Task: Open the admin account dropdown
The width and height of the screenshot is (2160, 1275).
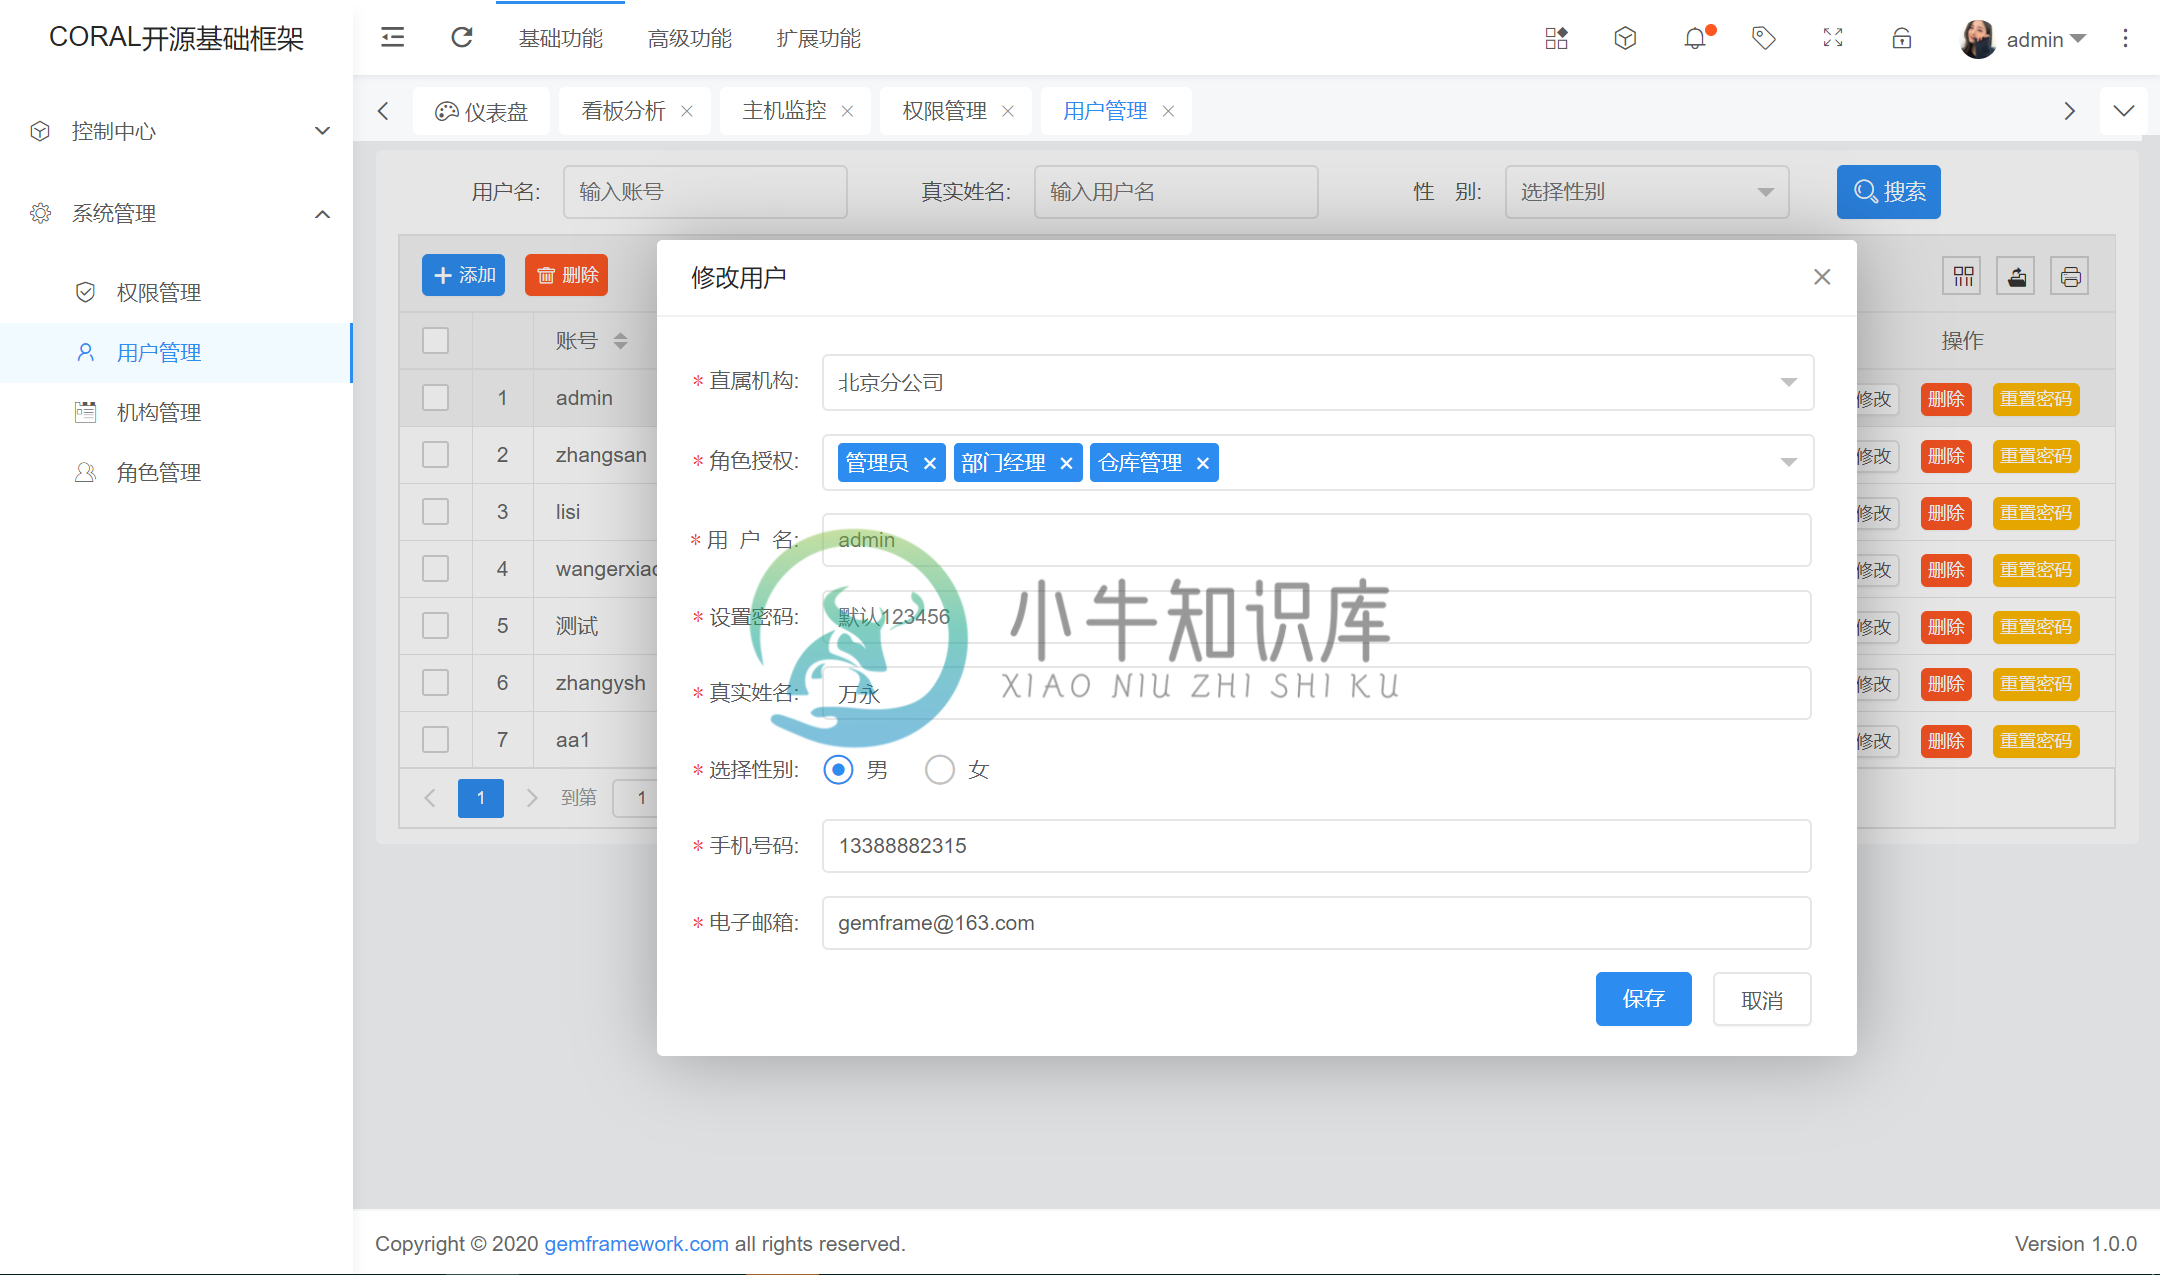Action: coord(2046,39)
